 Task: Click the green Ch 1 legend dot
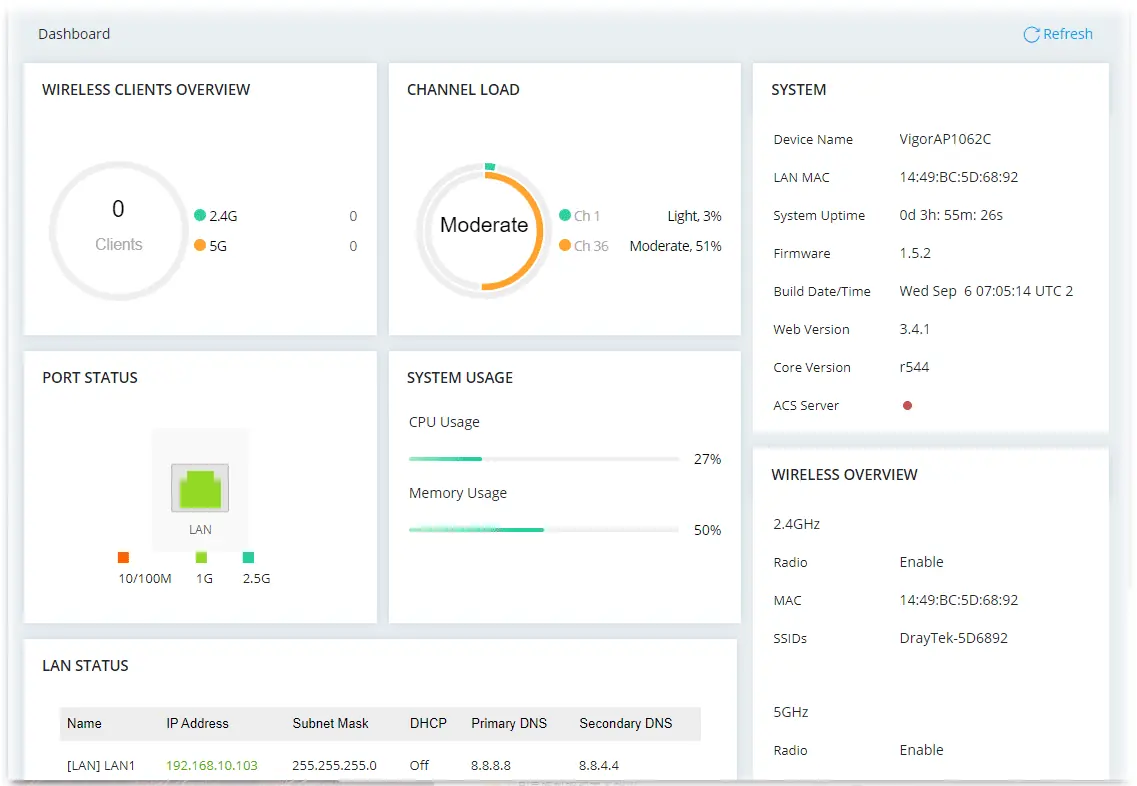pyautogui.click(x=565, y=215)
